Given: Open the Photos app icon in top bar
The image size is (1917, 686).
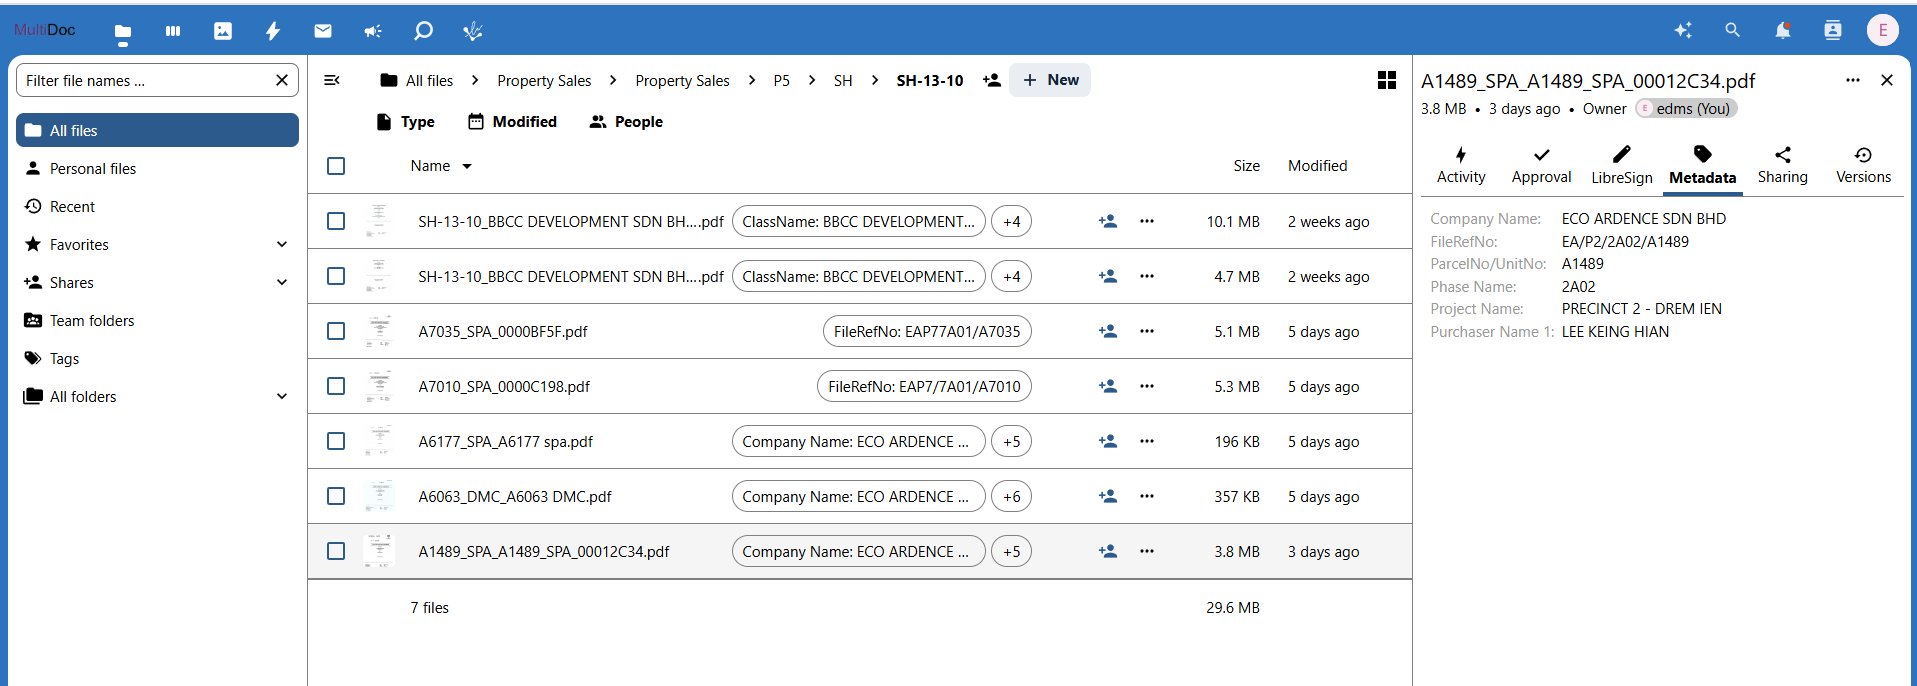Looking at the screenshot, I should (222, 31).
